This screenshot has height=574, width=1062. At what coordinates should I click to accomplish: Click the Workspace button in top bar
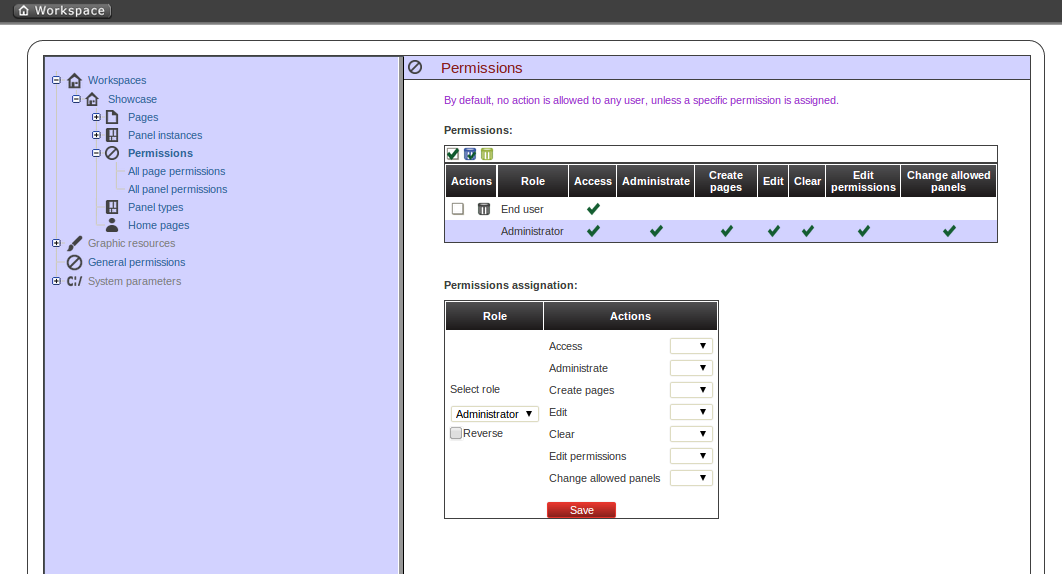[62, 10]
